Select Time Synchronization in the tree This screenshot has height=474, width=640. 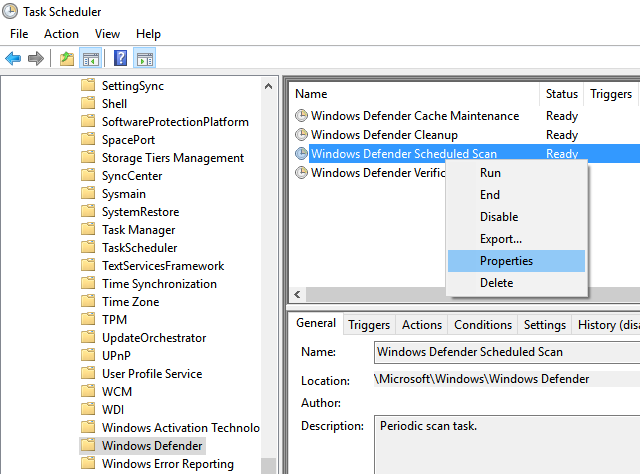159,283
